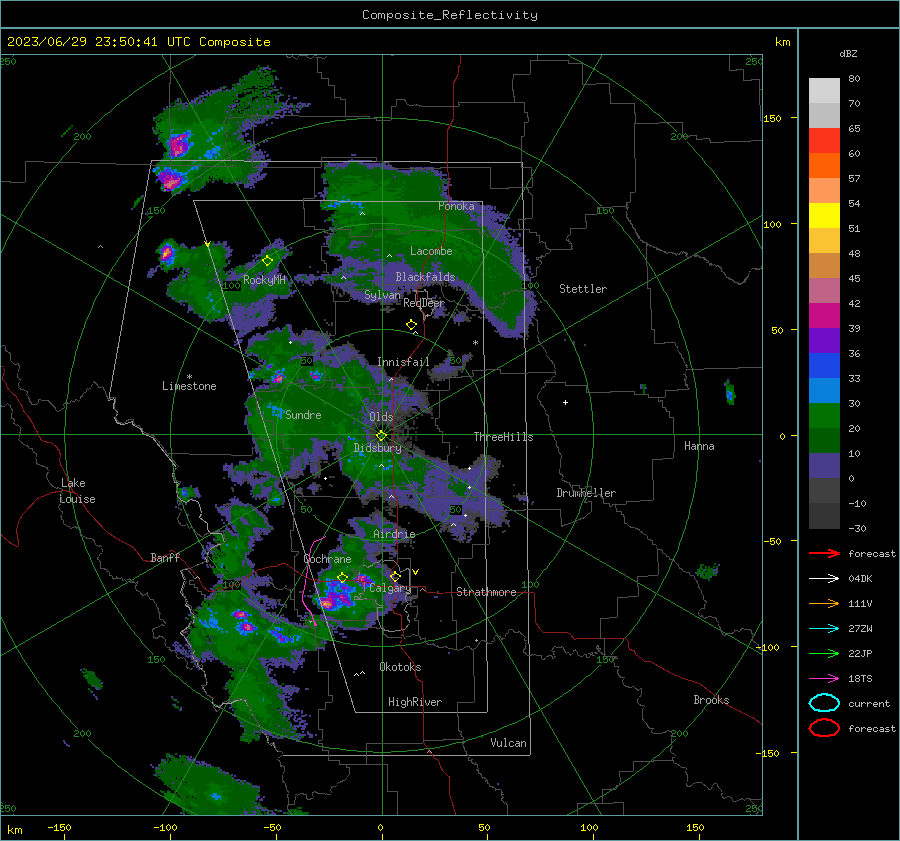Click the yellow diamond marker below RedDeer
900x841 pixels.
[411, 325]
